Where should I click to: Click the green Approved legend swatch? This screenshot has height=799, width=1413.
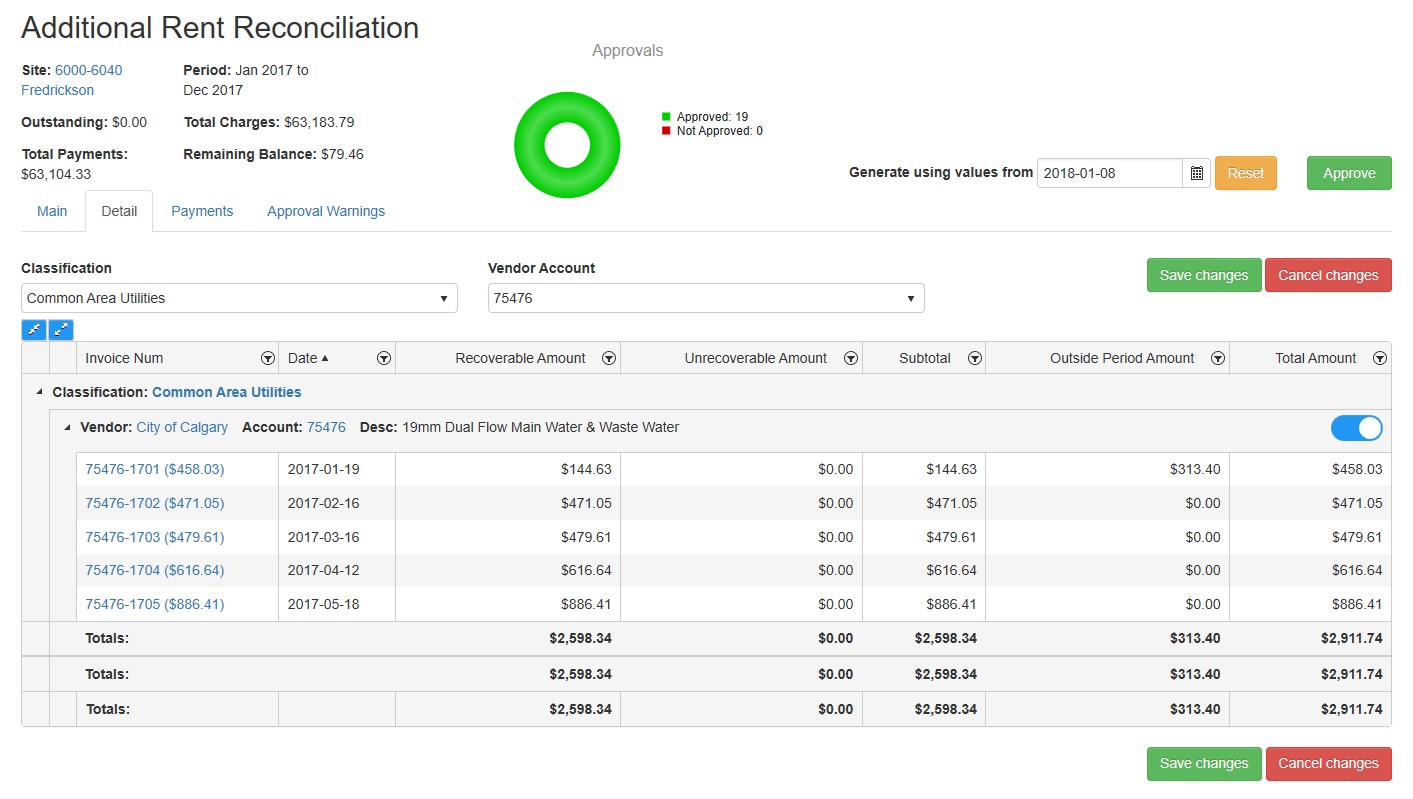666,117
